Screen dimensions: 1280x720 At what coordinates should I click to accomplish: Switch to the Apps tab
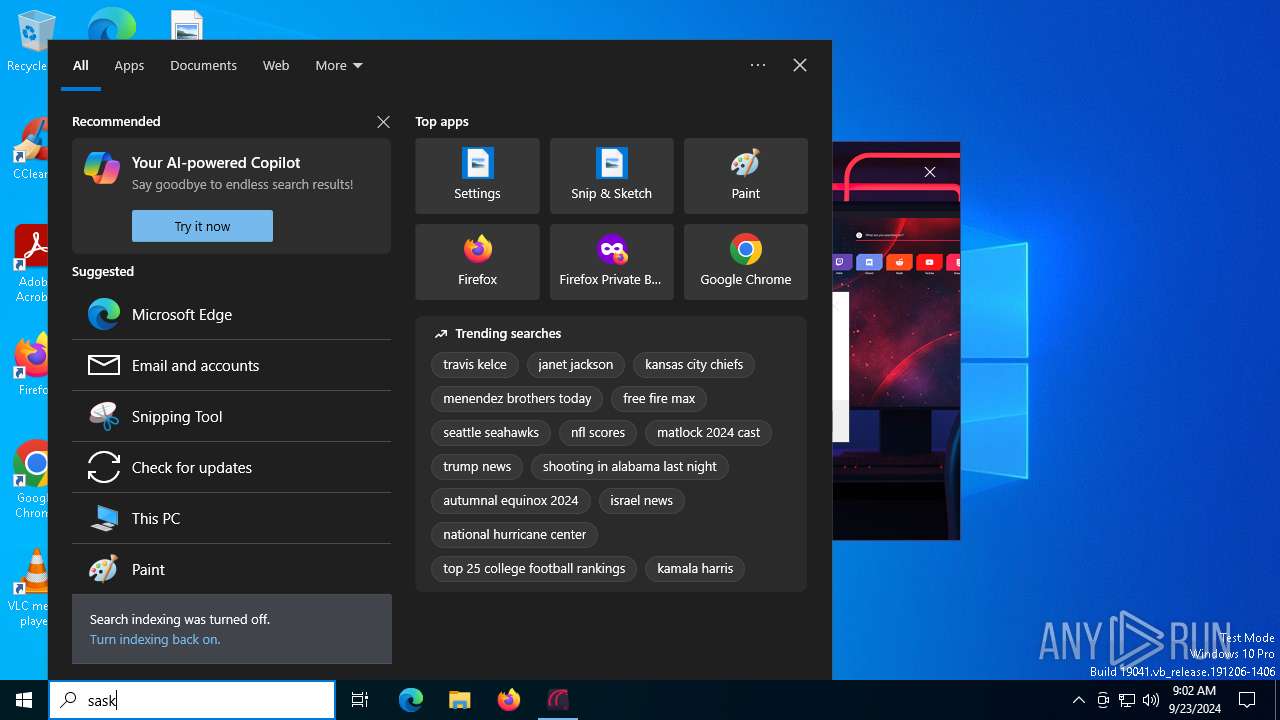tap(129, 65)
